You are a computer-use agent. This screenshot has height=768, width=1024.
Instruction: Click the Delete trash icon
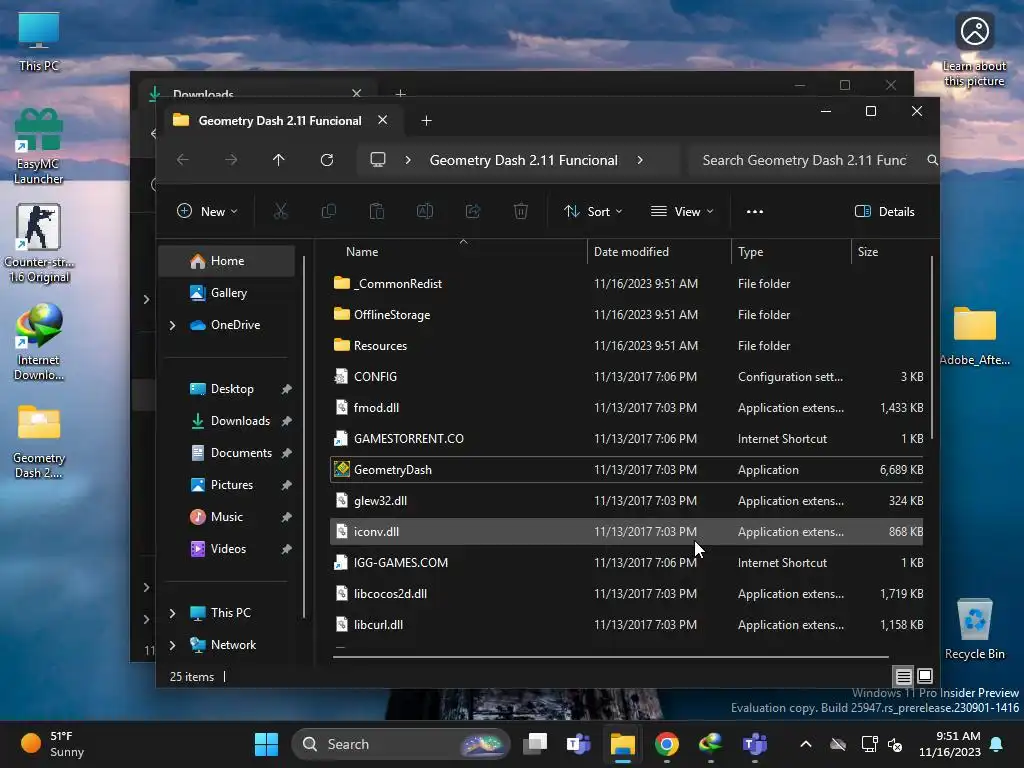coord(520,212)
